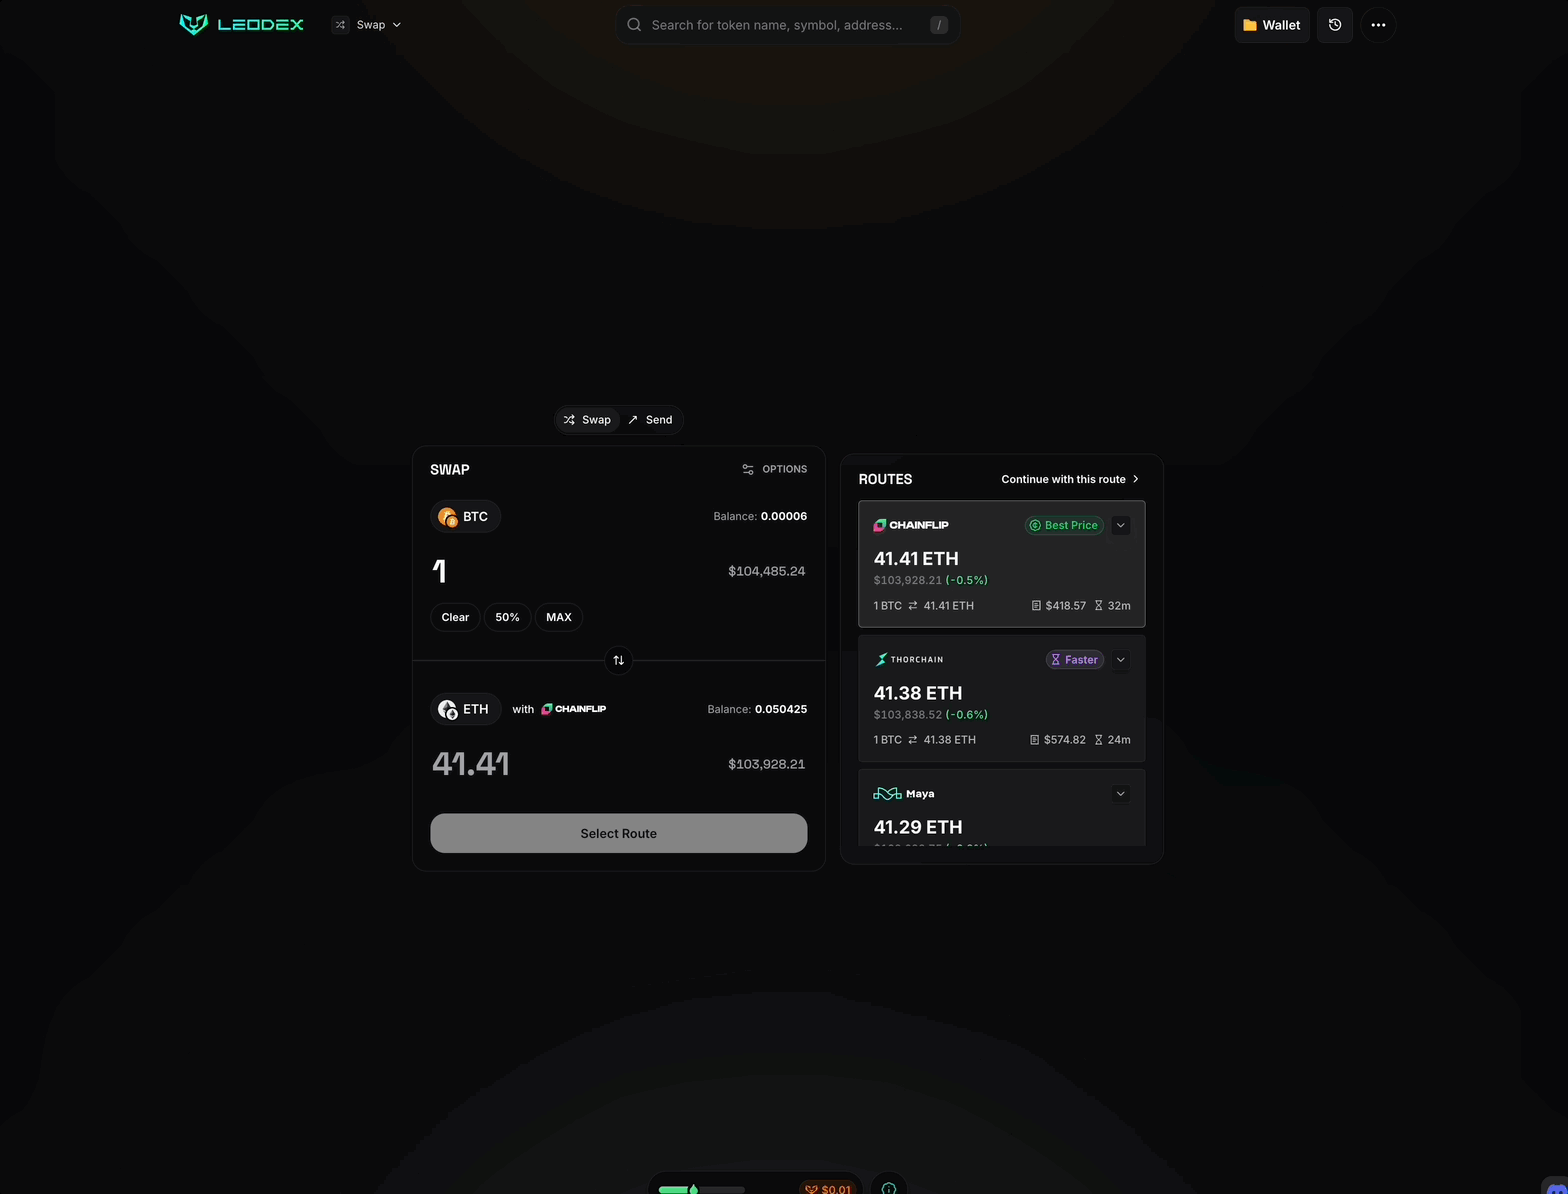This screenshot has height=1194, width=1568.
Task: Clear the entered swap amount
Action: point(455,617)
